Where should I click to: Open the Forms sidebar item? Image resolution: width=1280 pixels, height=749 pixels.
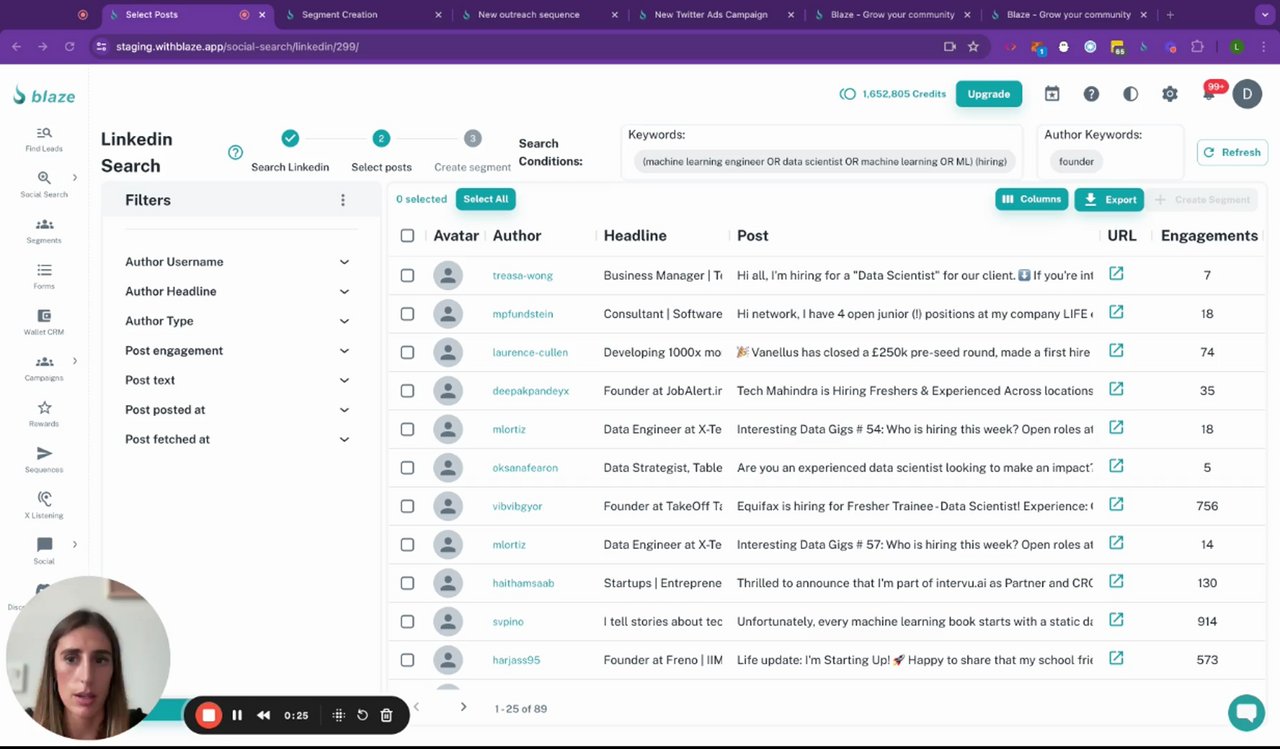click(x=44, y=276)
